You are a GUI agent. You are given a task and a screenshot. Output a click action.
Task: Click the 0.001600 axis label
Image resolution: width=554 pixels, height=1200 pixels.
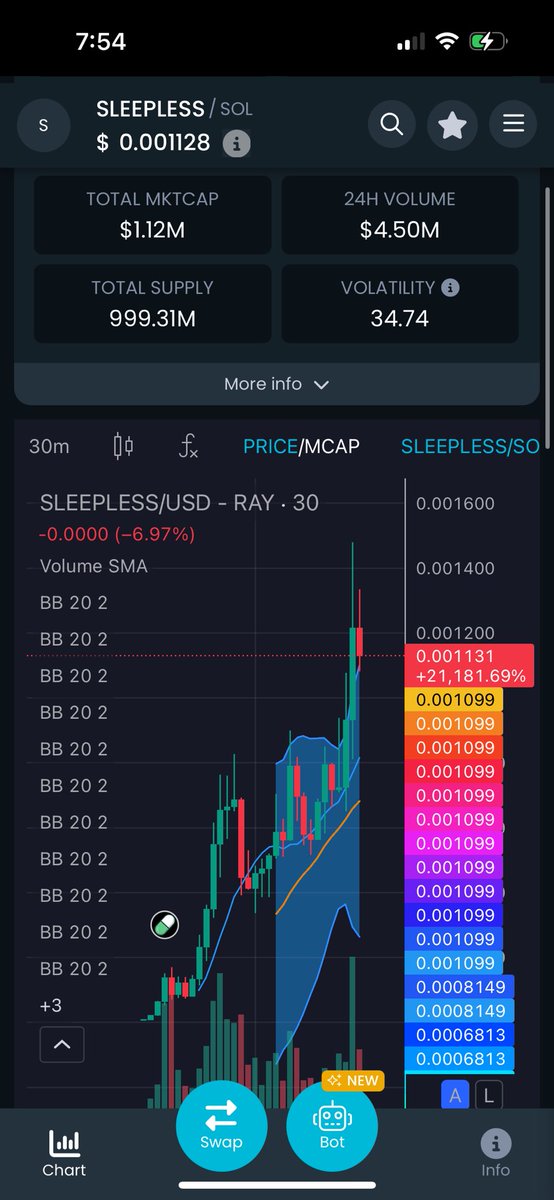[x=456, y=503]
